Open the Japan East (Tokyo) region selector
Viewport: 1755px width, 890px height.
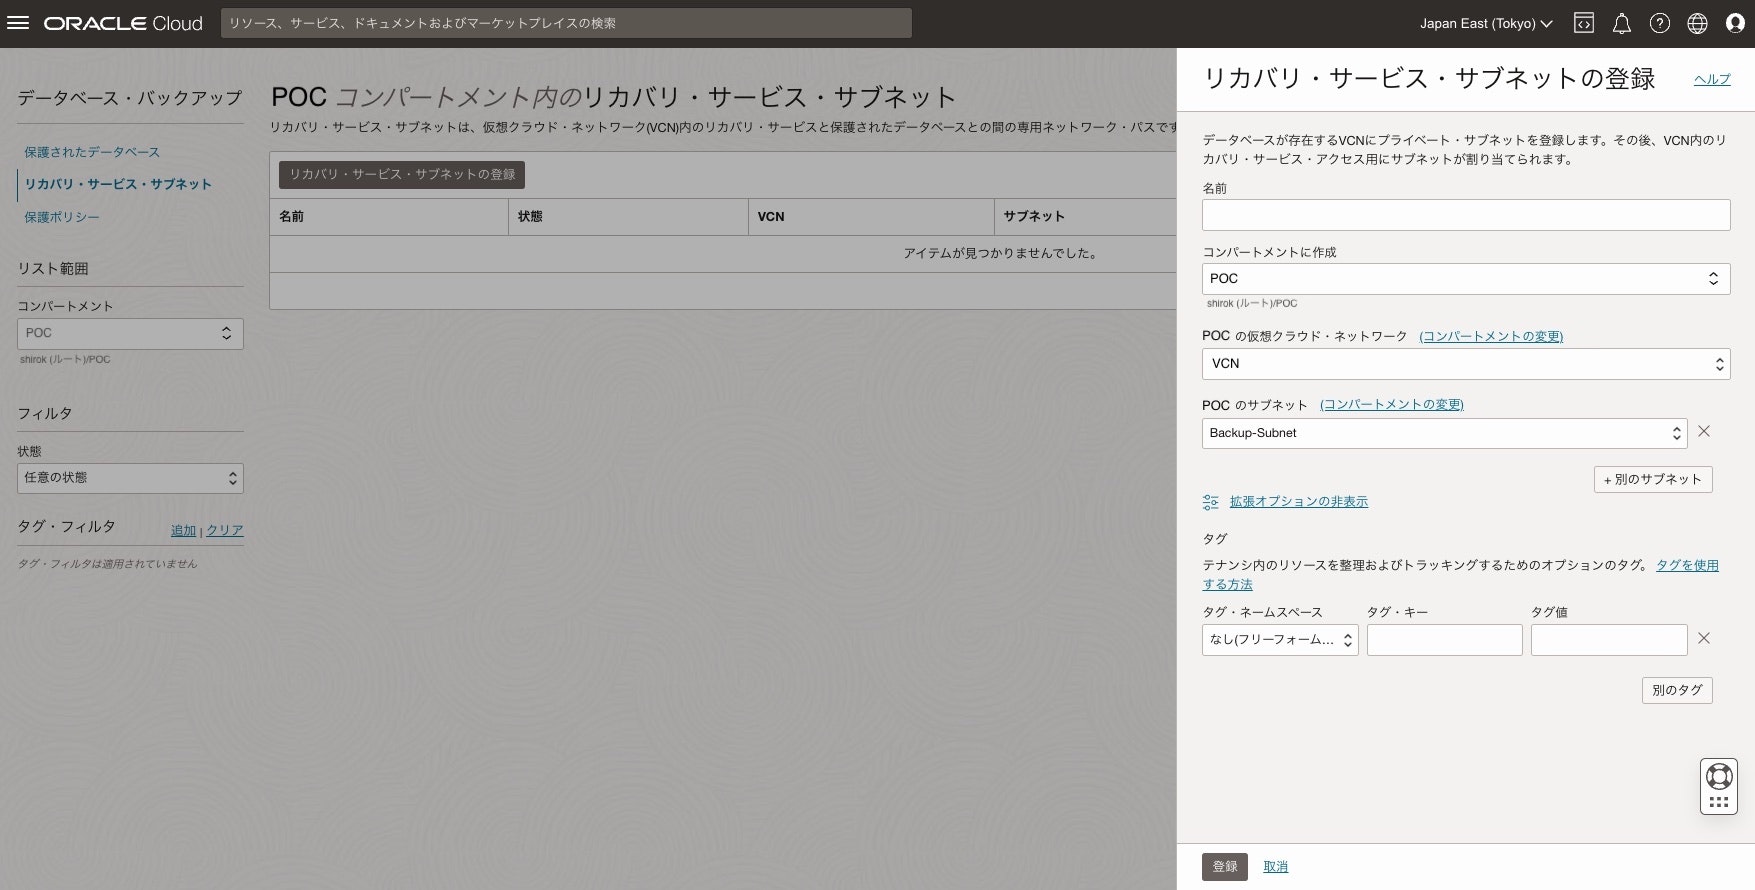pyautogui.click(x=1486, y=23)
